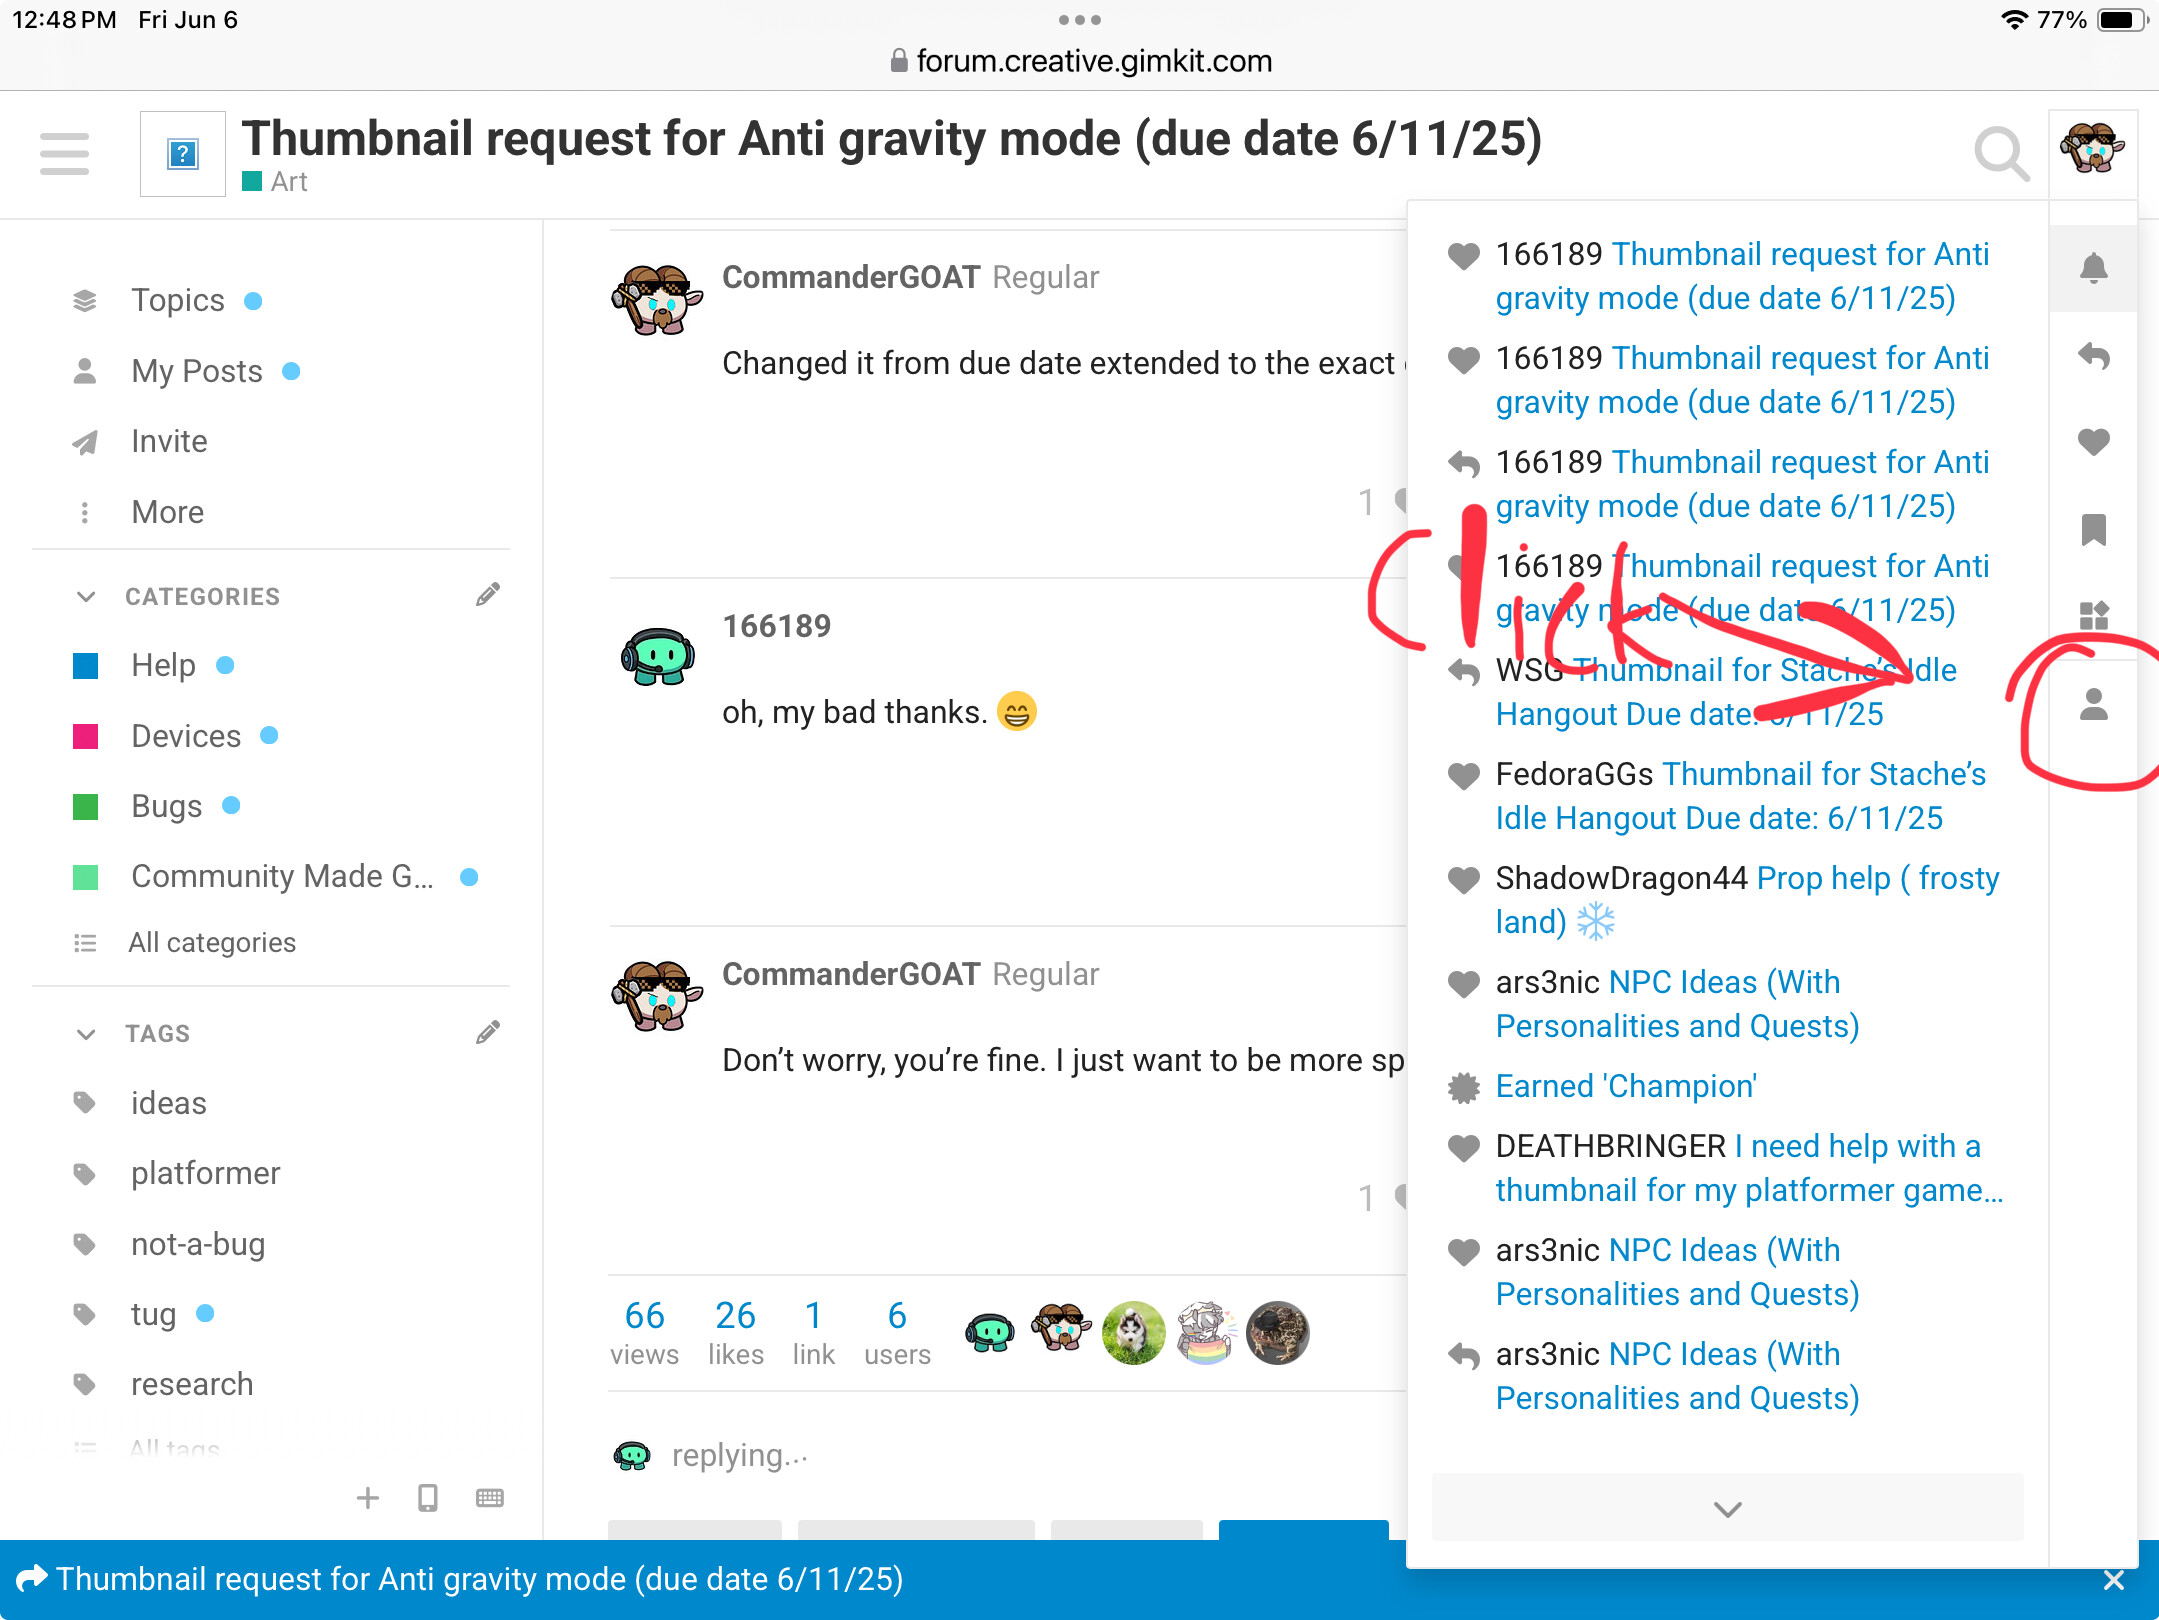The height and width of the screenshot is (1620, 2159).
Task: Open the likes heart tab
Action: click(2093, 442)
